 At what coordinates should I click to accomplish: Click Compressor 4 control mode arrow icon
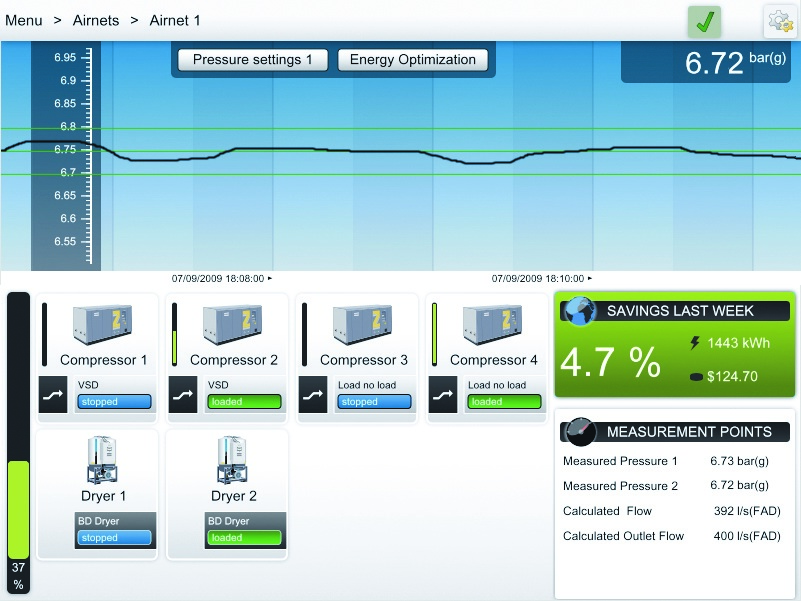[443, 395]
